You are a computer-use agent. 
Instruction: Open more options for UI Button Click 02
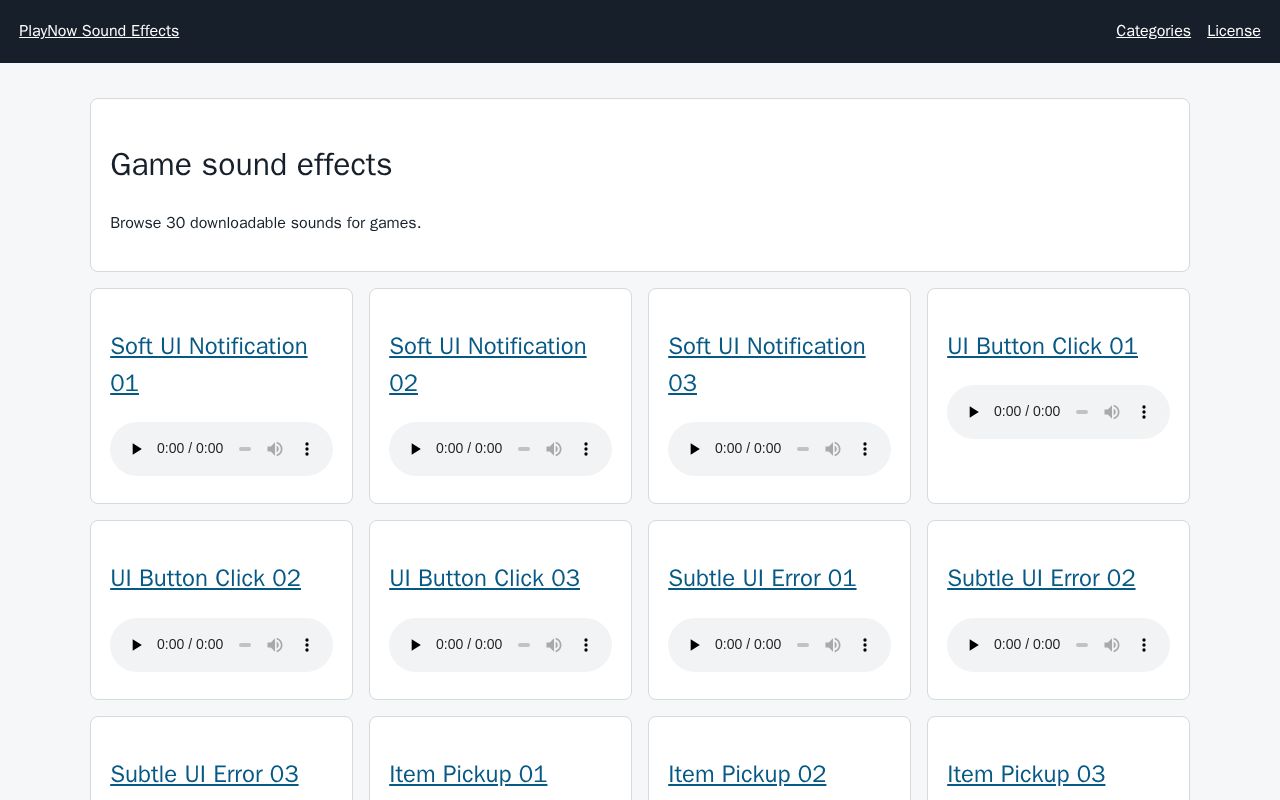[307, 645]
